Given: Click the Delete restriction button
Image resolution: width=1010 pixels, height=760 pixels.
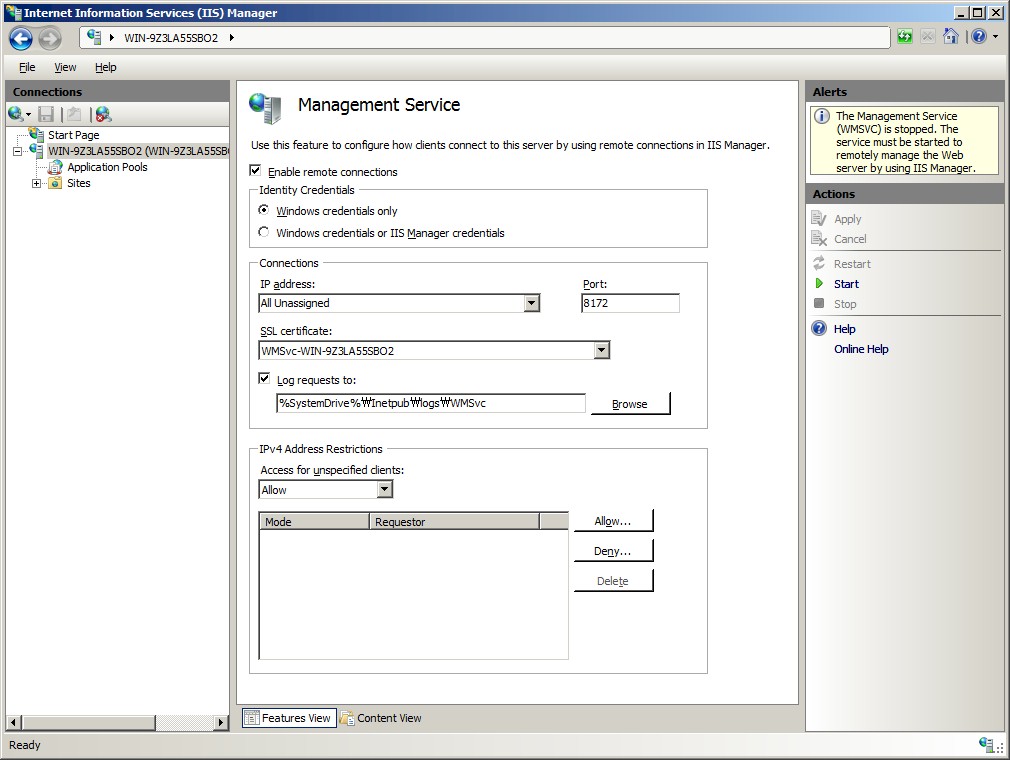Looking at the screenshot, I should point(613,580).
